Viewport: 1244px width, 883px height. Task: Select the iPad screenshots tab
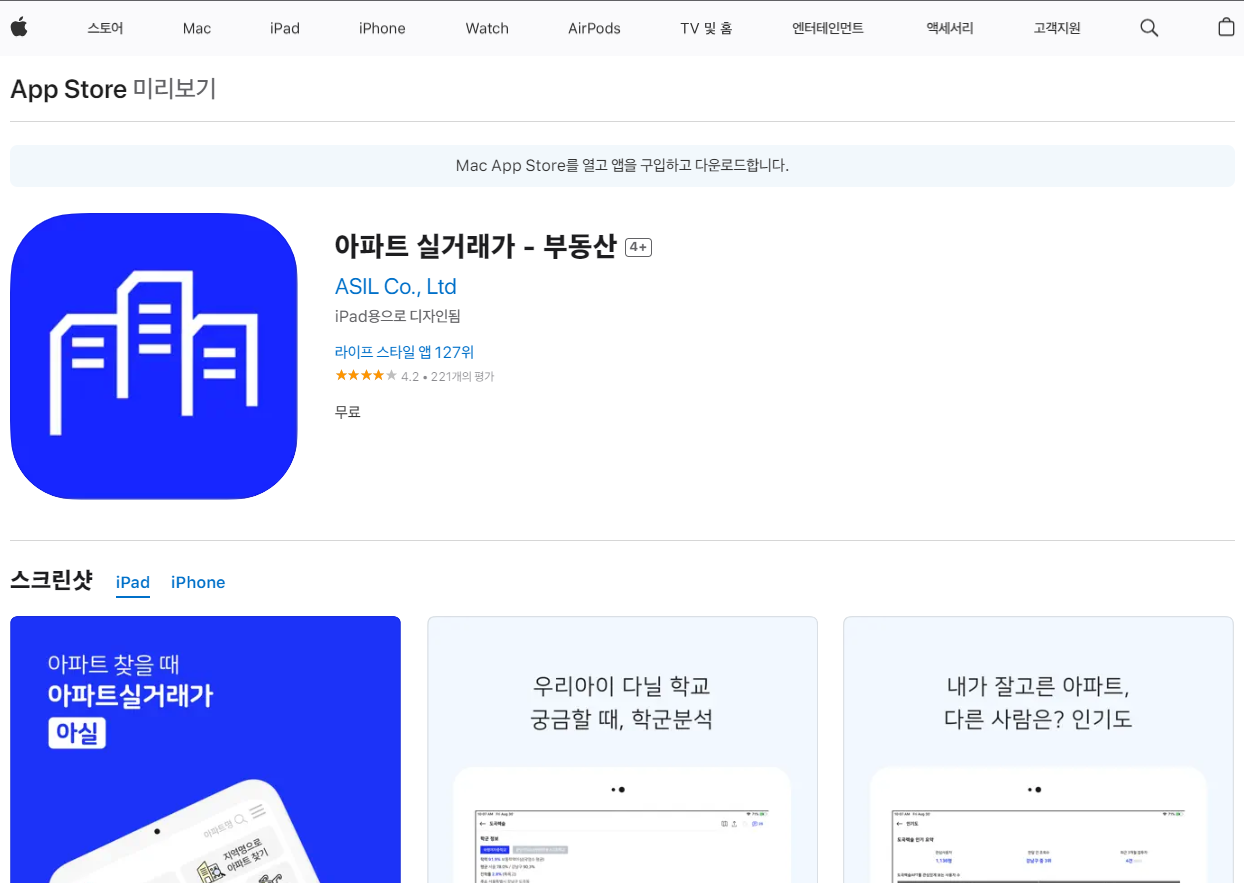click(133, 582)
